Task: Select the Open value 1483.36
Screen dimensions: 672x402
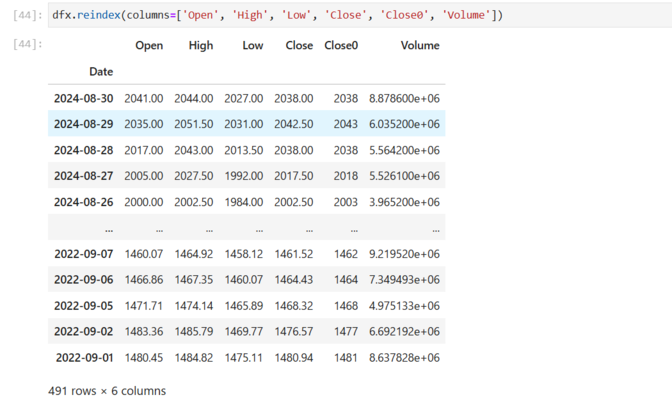Action: point(143,331)
